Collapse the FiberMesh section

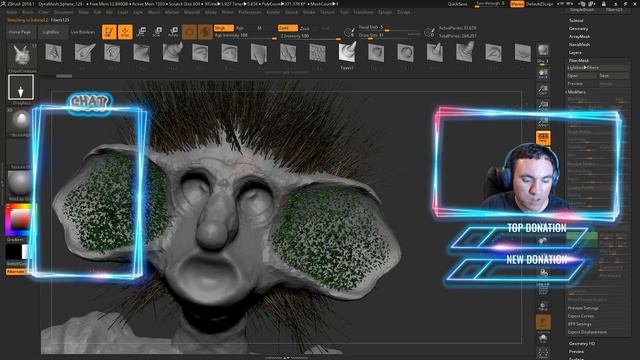pos(579,60)
